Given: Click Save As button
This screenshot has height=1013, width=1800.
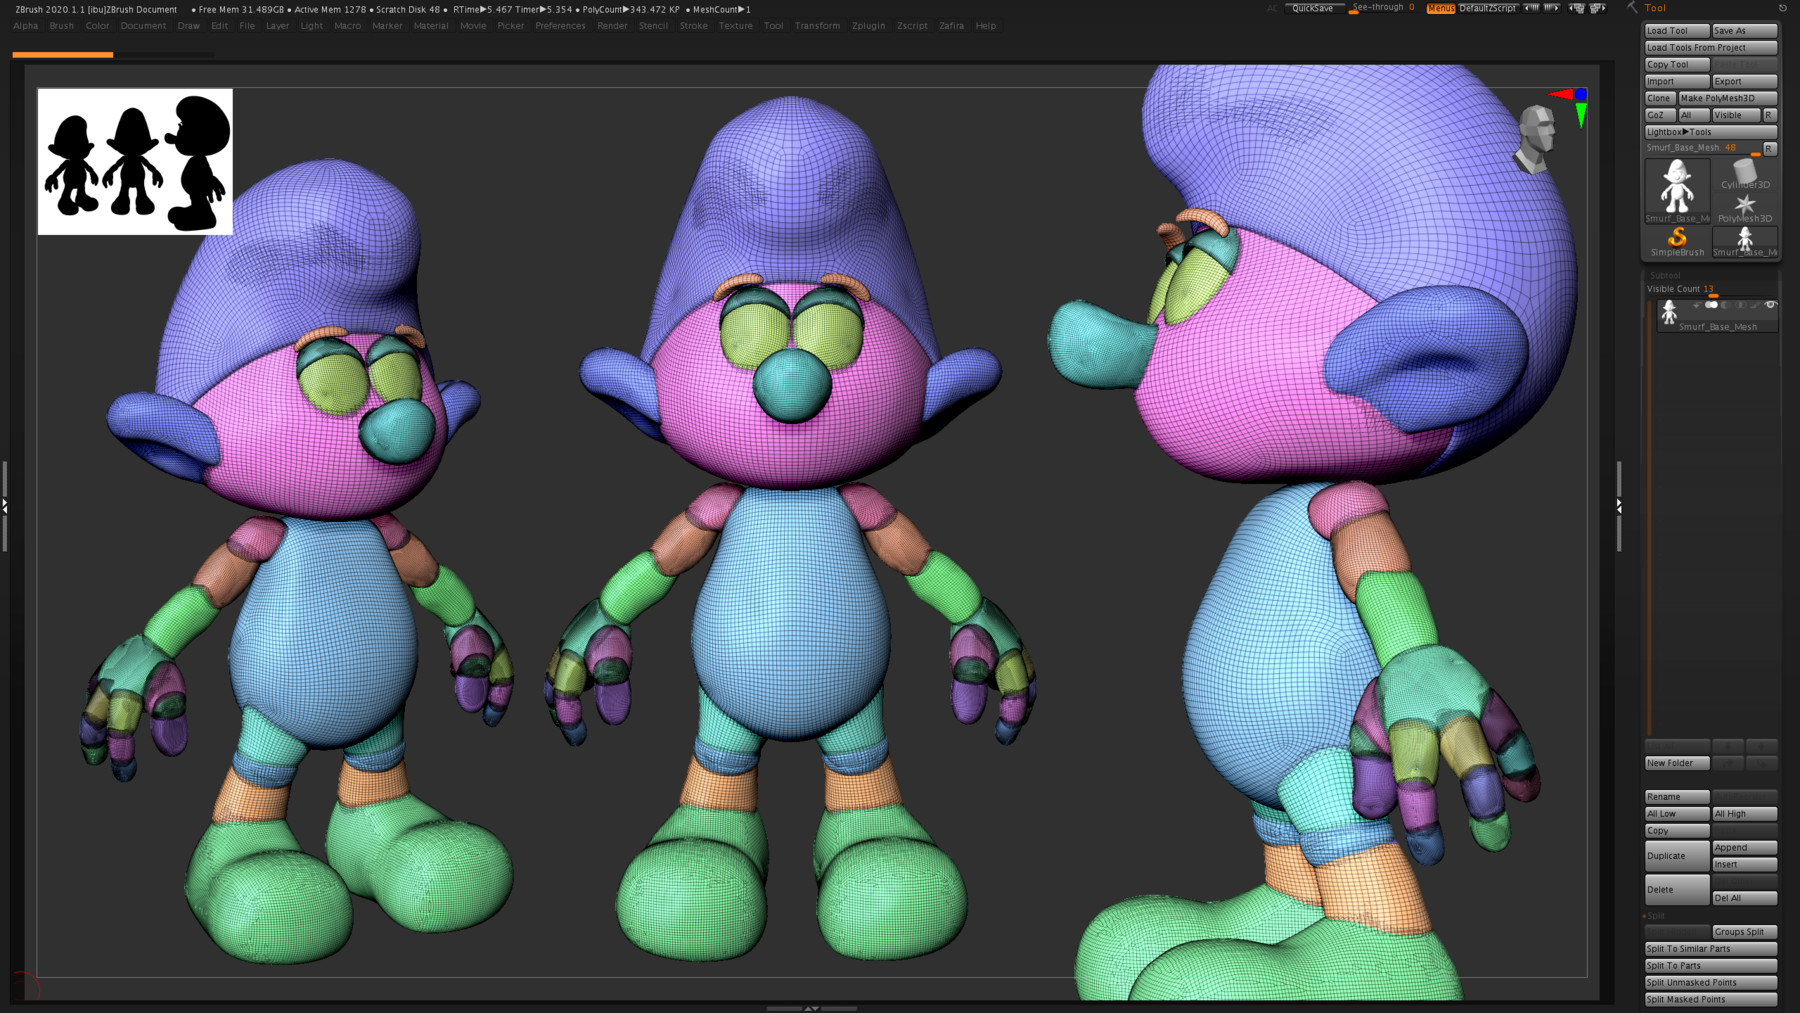Looking at the screenshot, I should pyautogui.click(x=1745, y=31).
